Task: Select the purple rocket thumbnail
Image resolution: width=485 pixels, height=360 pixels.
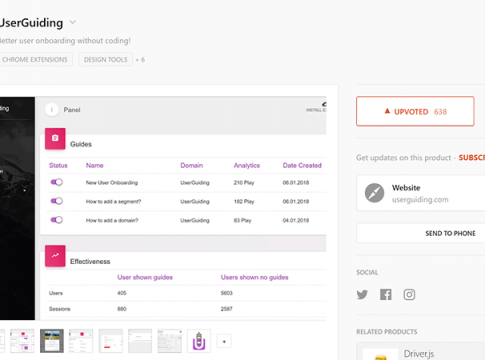Action: [199, 341]
